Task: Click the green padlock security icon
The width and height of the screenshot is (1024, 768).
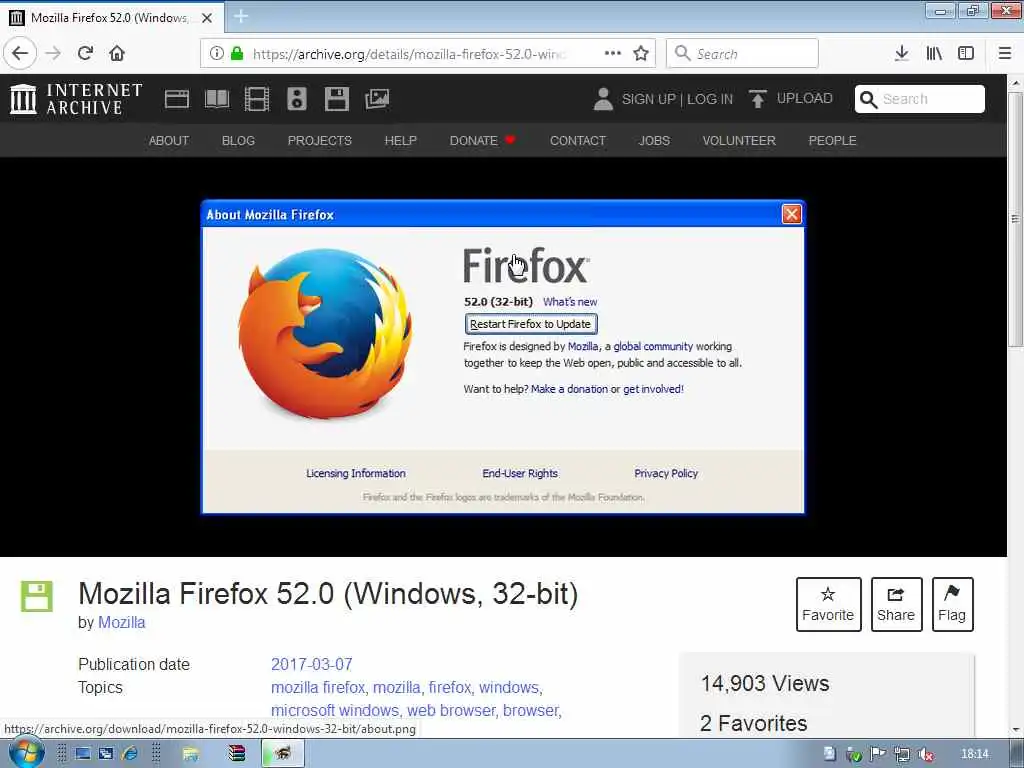Action: 237,53
